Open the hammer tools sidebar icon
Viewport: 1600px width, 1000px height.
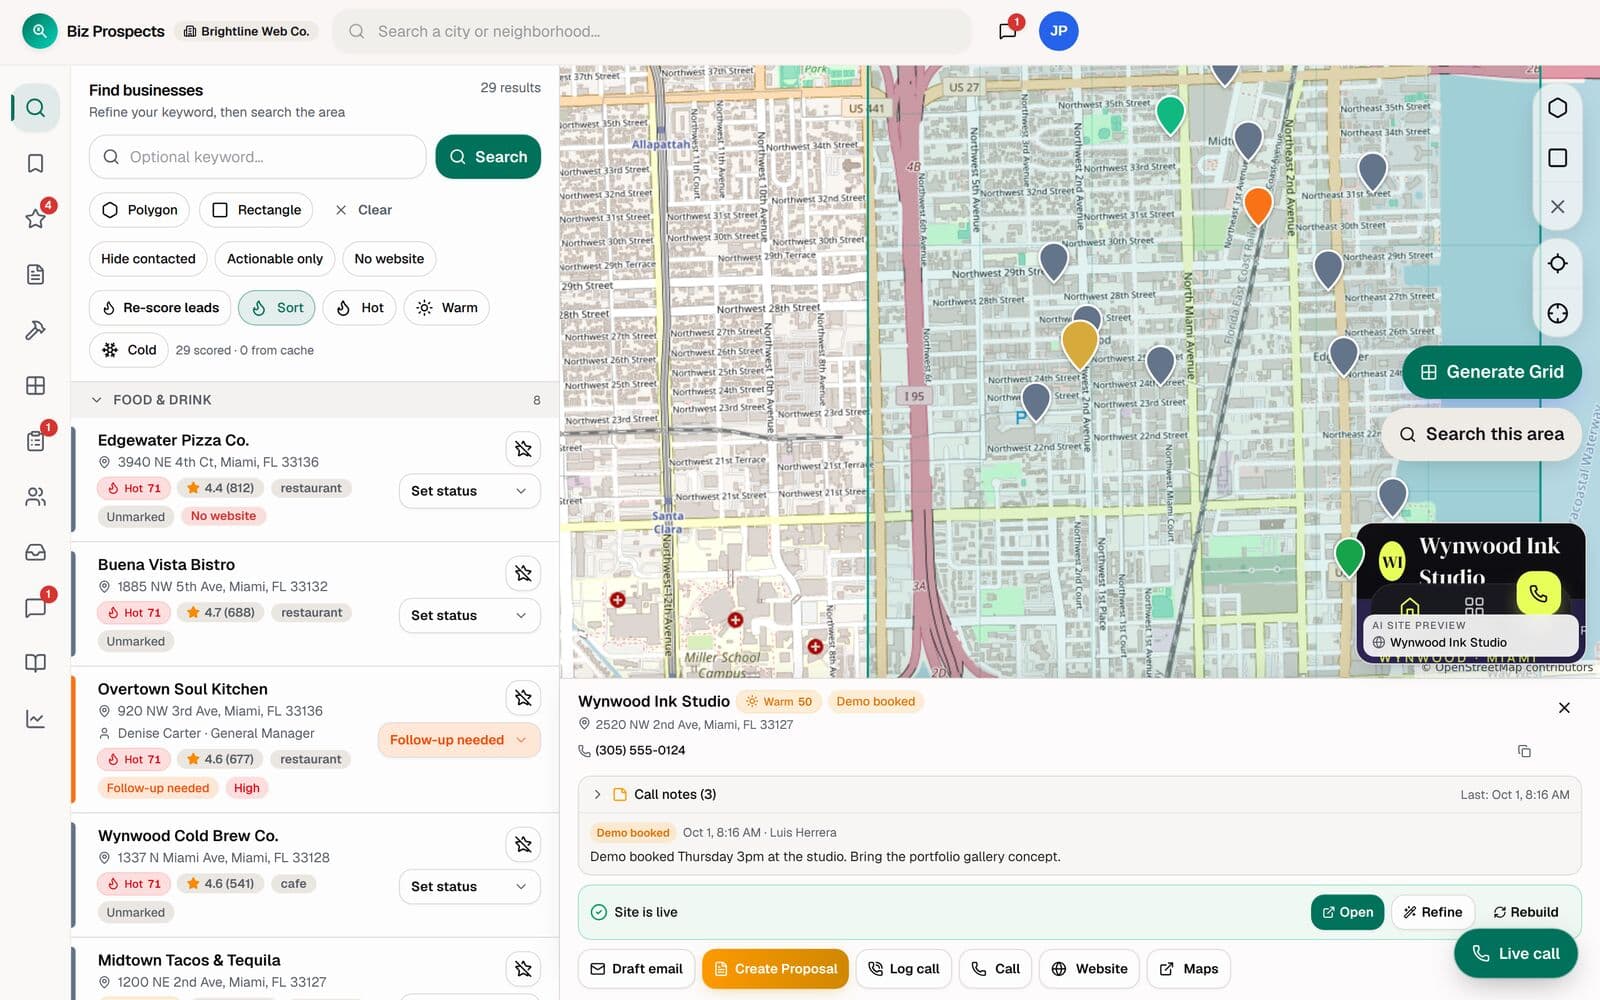(35, 330)
